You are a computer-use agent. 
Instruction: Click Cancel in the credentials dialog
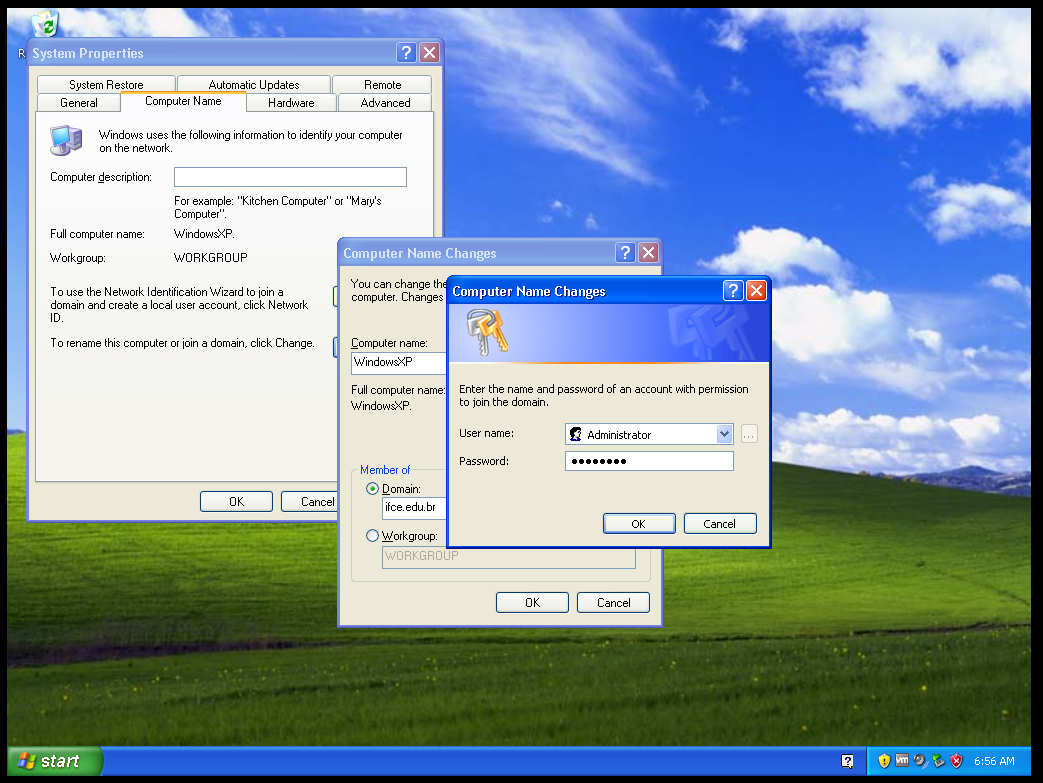(x=720, y=524)
